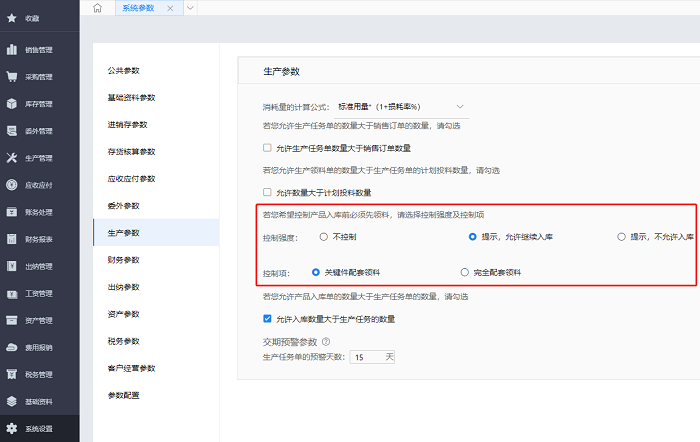Close the 系统参数 tab
Image resolution: width=700 pixels, height=442 pixels.
(169, 8)
